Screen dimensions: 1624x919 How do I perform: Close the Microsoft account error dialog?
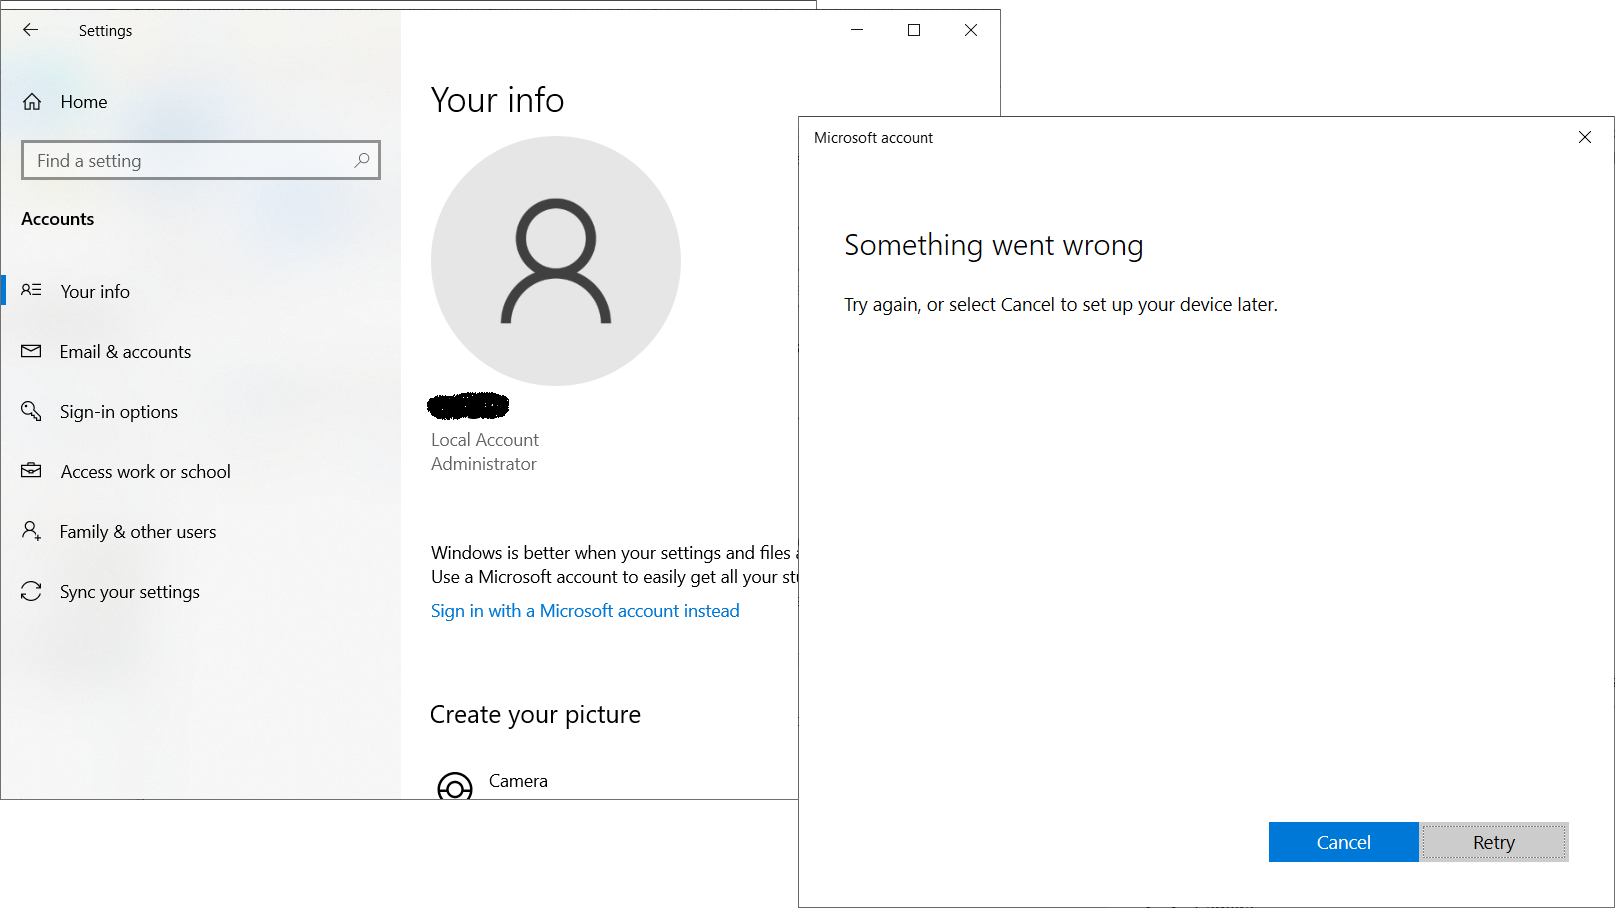click(1585, 137)
